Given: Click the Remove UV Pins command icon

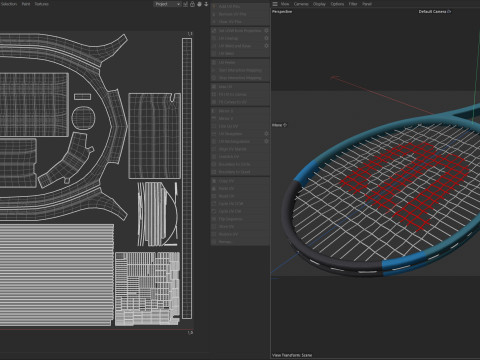Looking at the screenshot, I should (214, 14).
